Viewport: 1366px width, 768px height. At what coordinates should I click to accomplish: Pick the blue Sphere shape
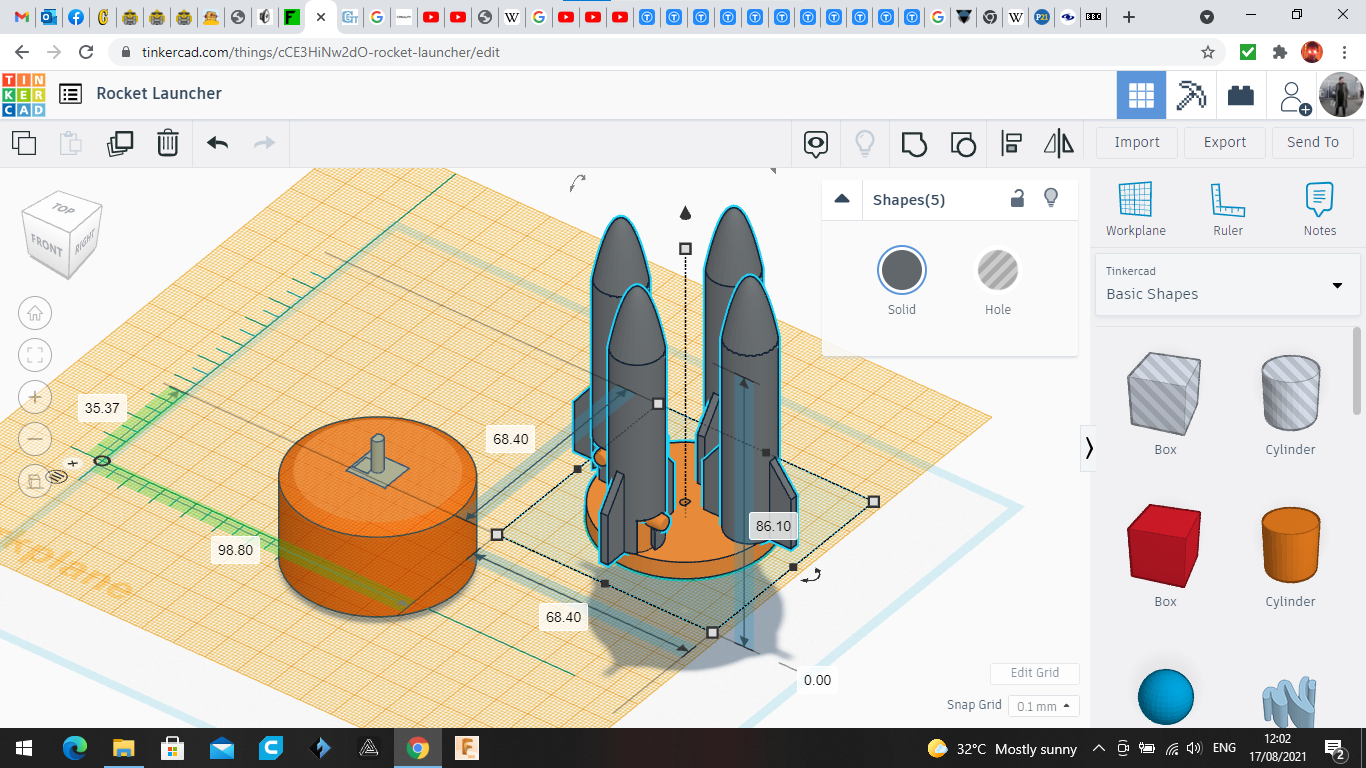pos(1166,697)
